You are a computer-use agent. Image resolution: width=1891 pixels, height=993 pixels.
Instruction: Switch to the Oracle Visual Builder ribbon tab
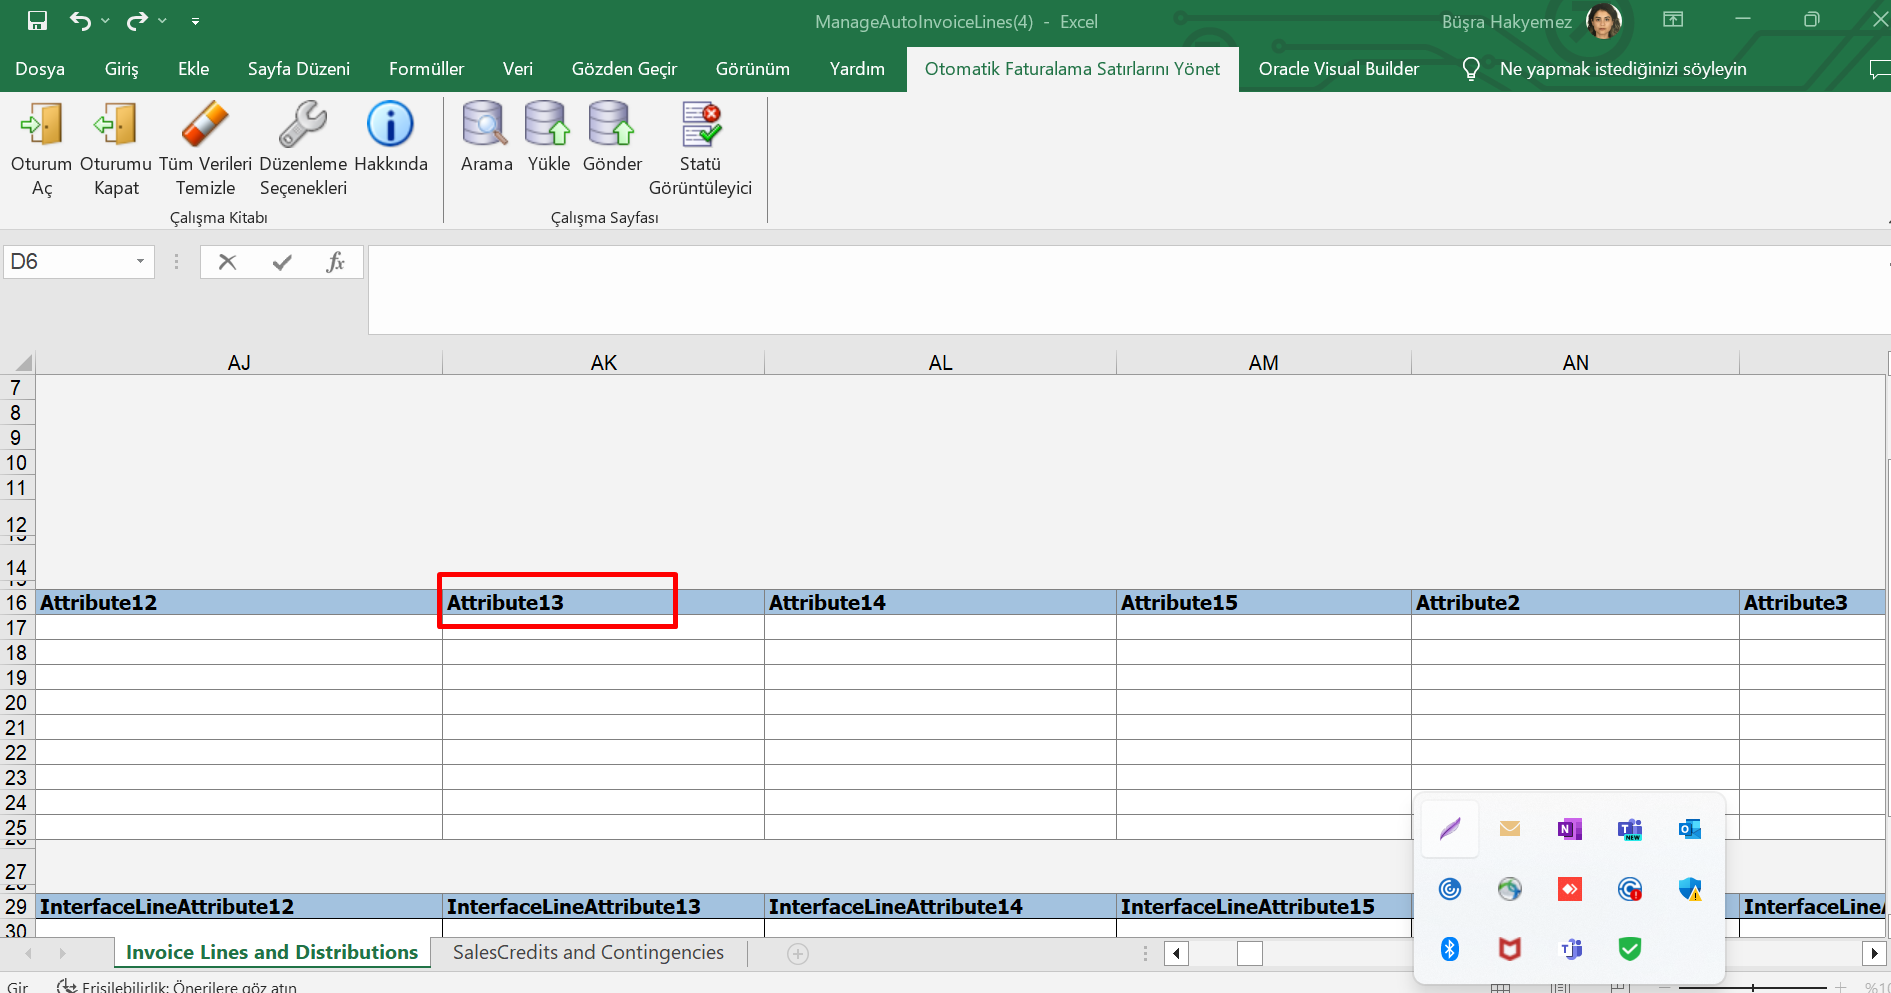1339,68
